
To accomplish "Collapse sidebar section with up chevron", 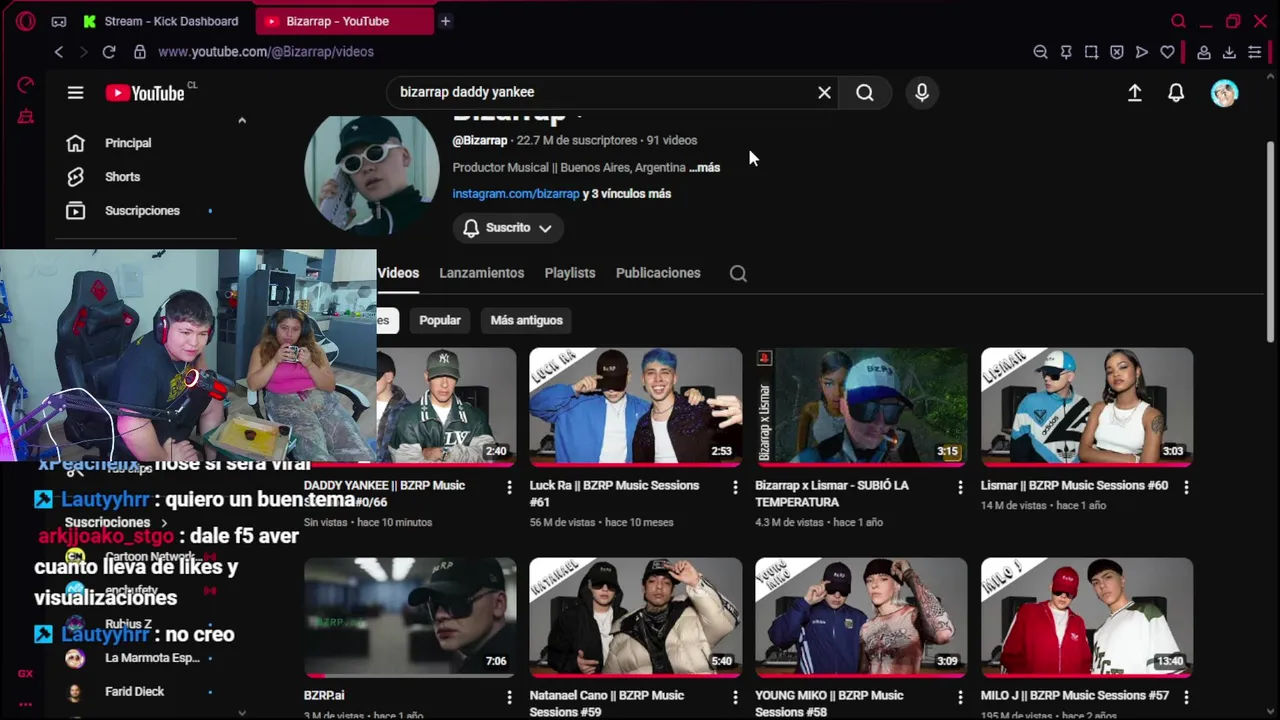I will coord(241,120).
